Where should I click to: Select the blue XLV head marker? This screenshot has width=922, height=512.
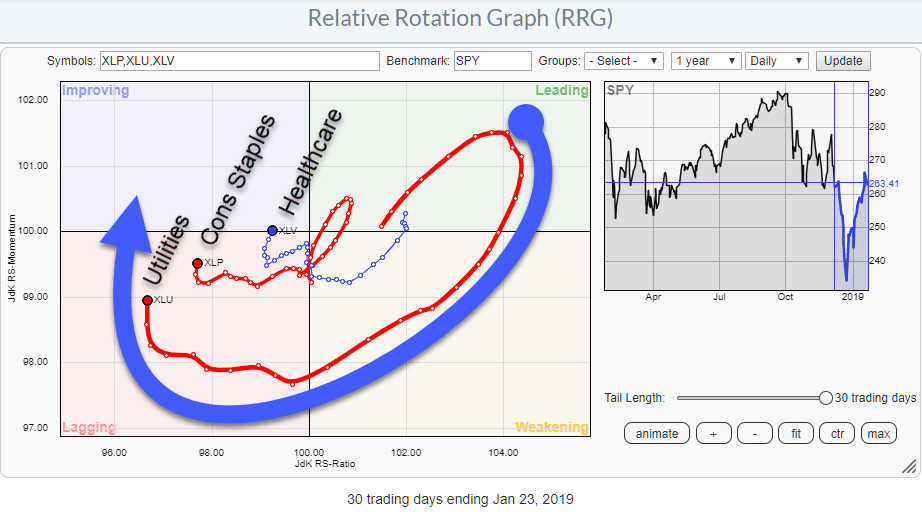pos(272,230)
